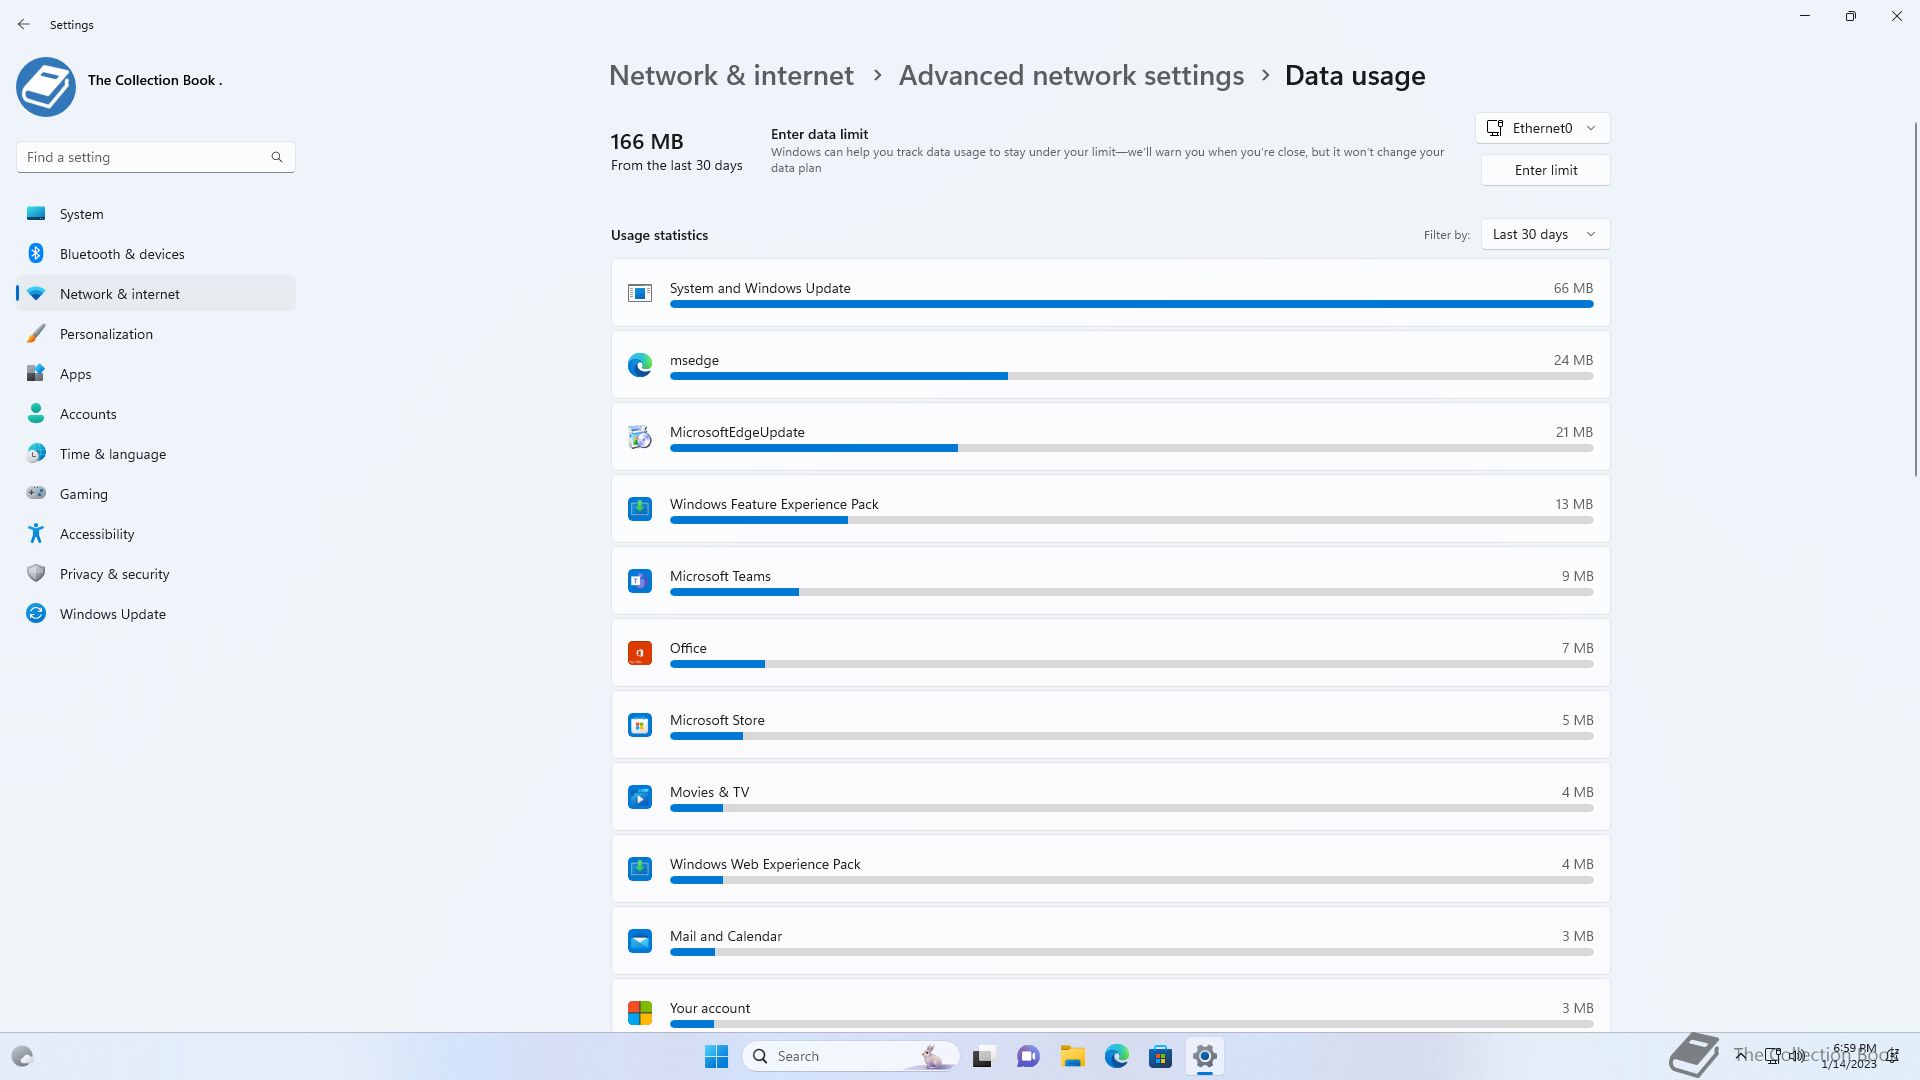Click the Mail and Calendar label

[x=726, y=936]
